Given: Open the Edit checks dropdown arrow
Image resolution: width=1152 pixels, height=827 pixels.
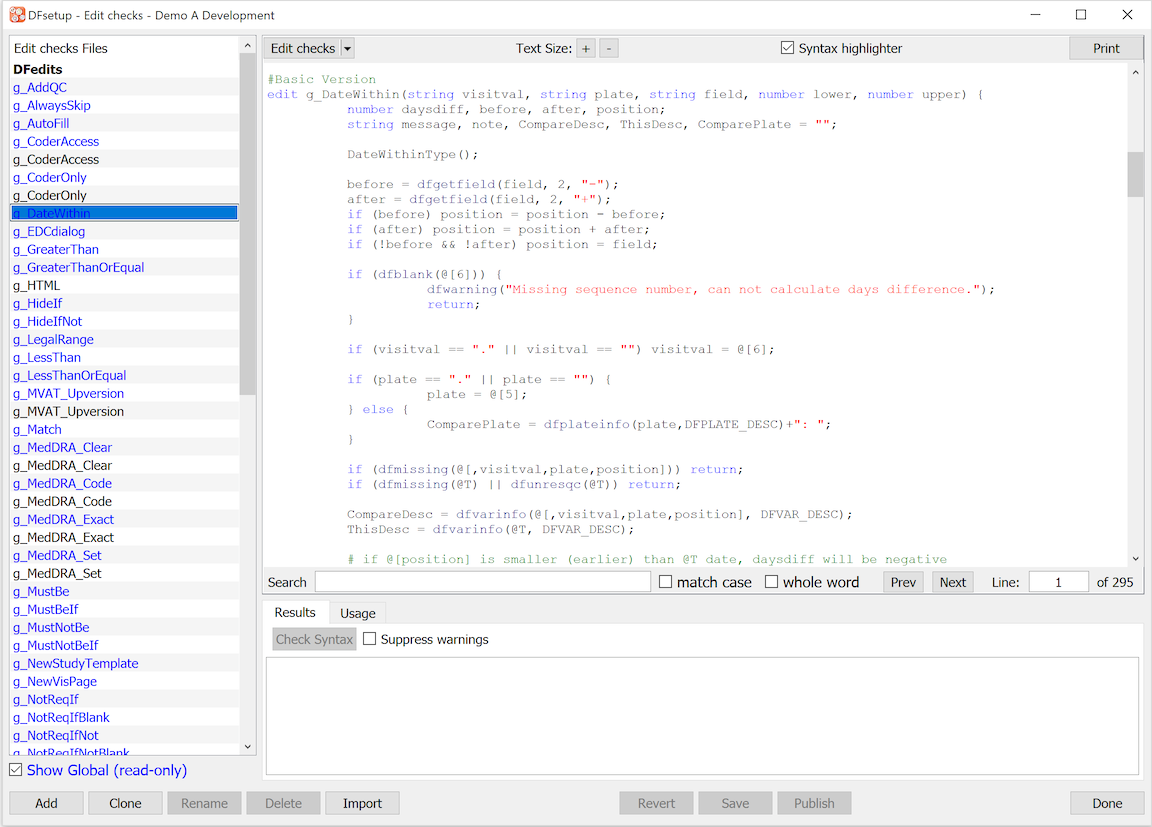Looking at the screenshot, I should pyautogui.click(x=347, y=48).
